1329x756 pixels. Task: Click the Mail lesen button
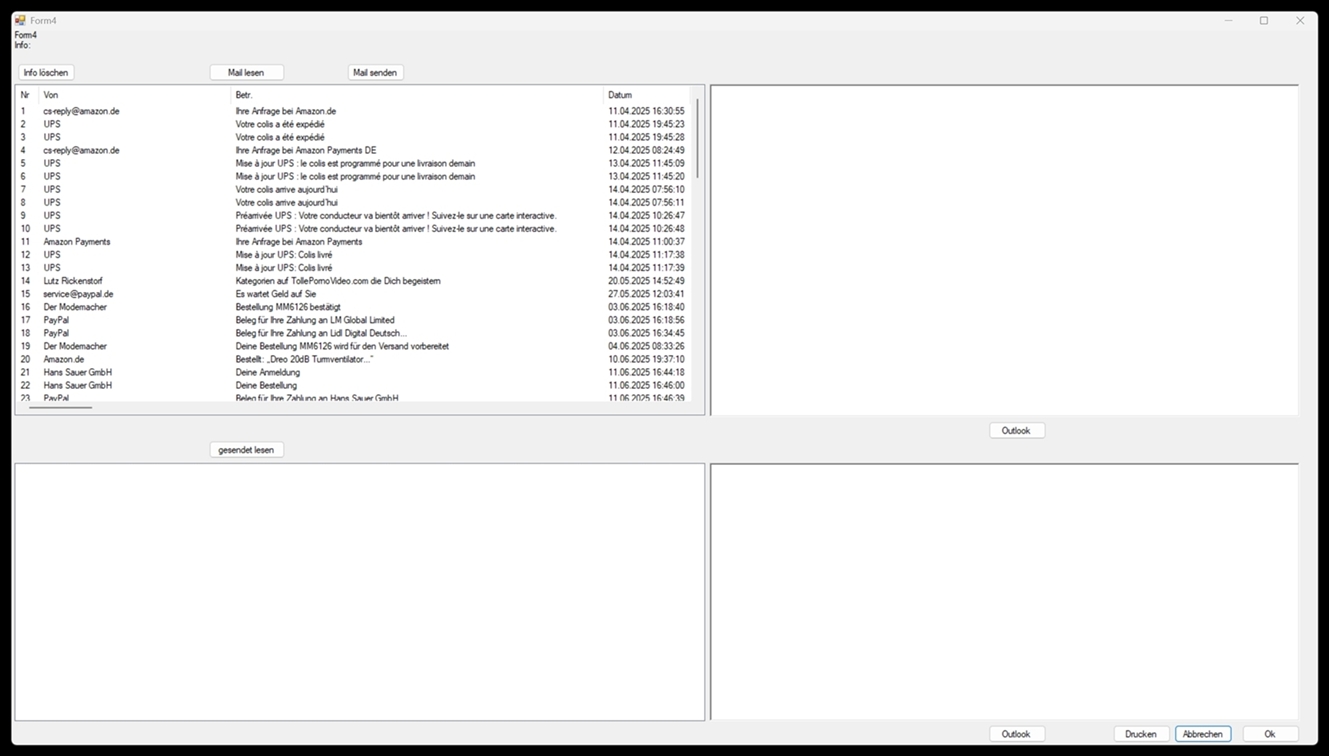[246, 72]
